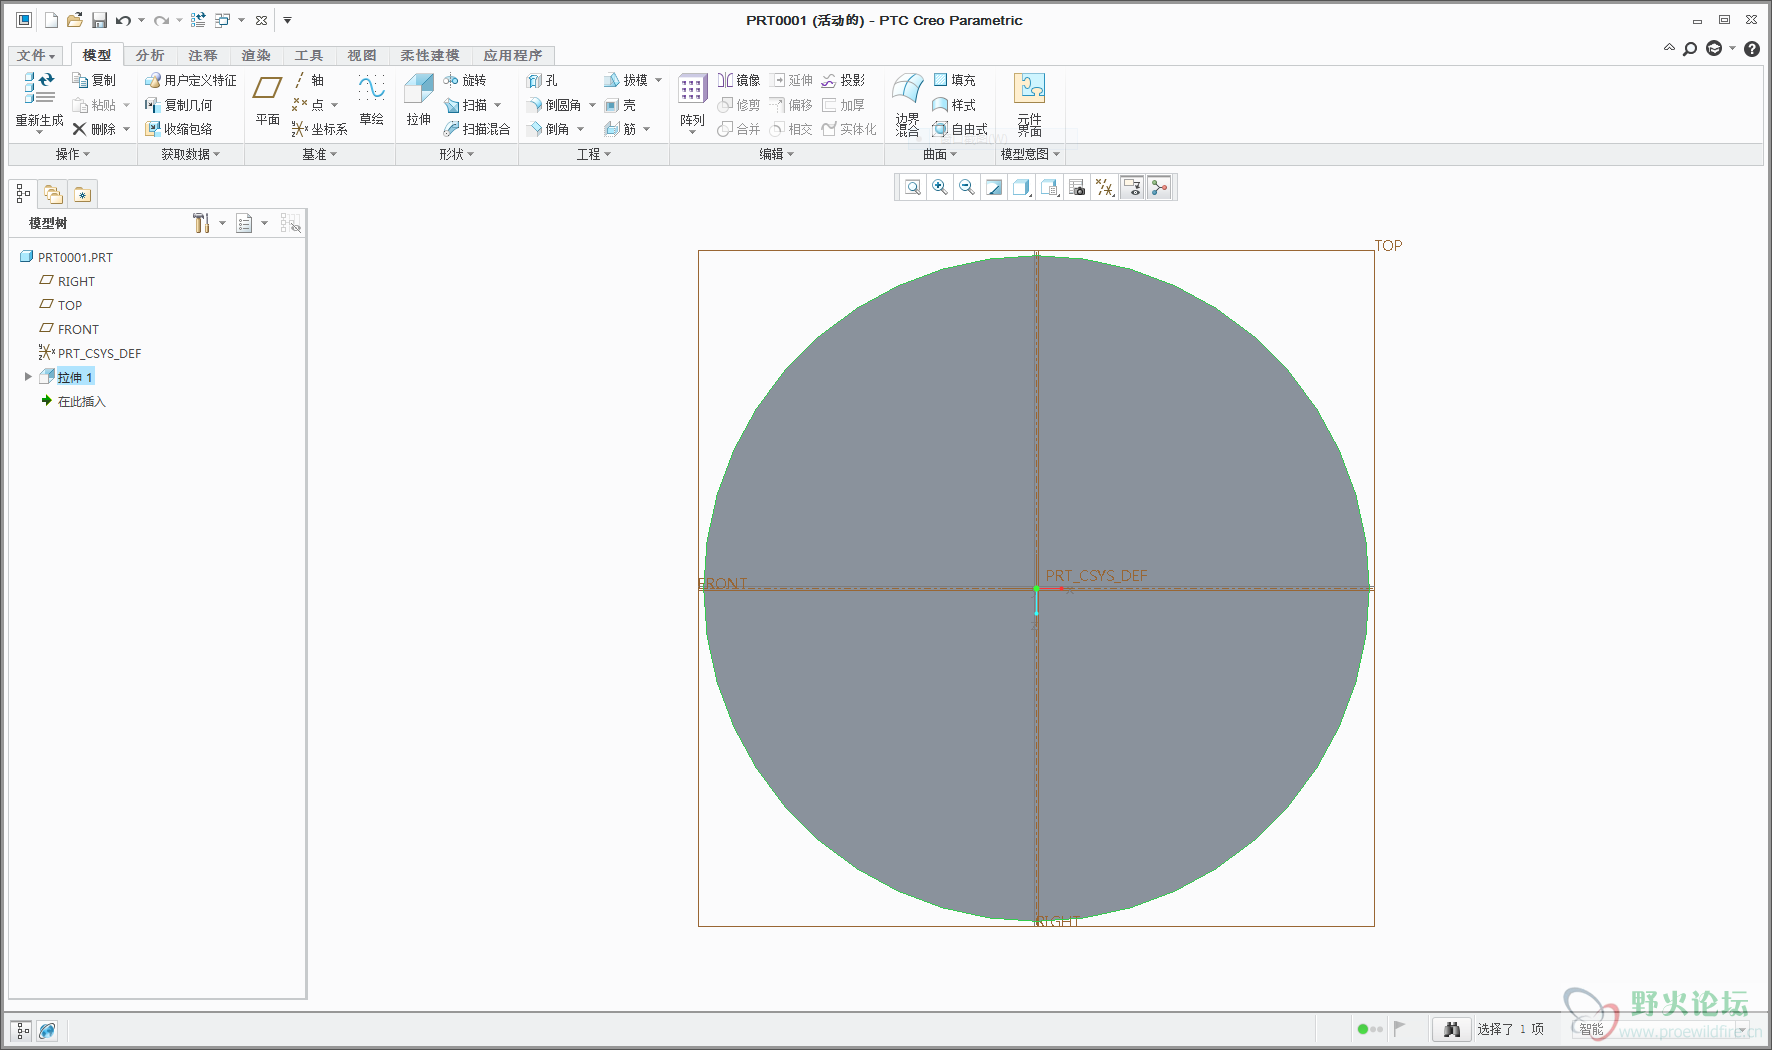
Task: Click the Favorites folder tab icon
Action: (x=82, y=194)
